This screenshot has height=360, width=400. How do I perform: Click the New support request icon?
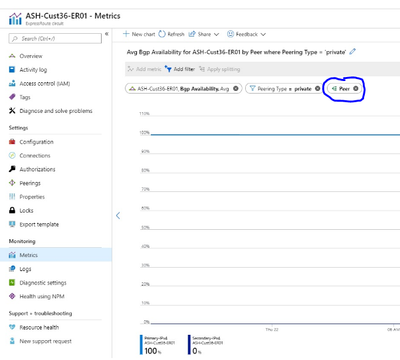12,341
